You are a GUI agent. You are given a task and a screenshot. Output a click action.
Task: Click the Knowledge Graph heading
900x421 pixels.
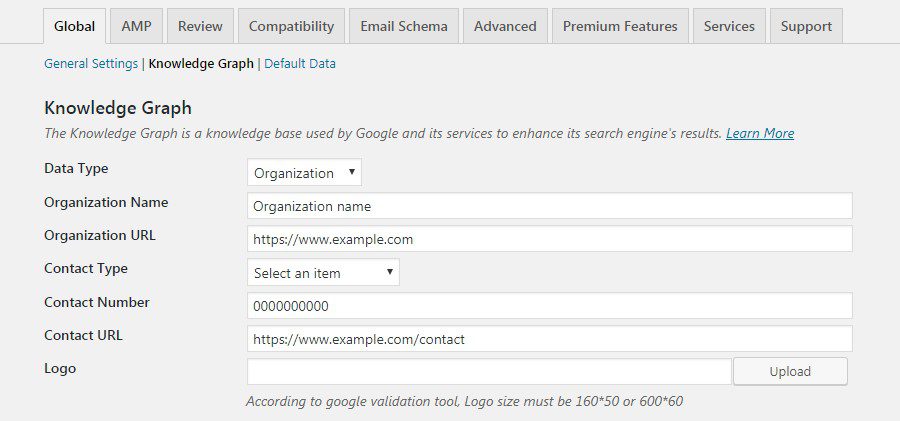point(118,108)
